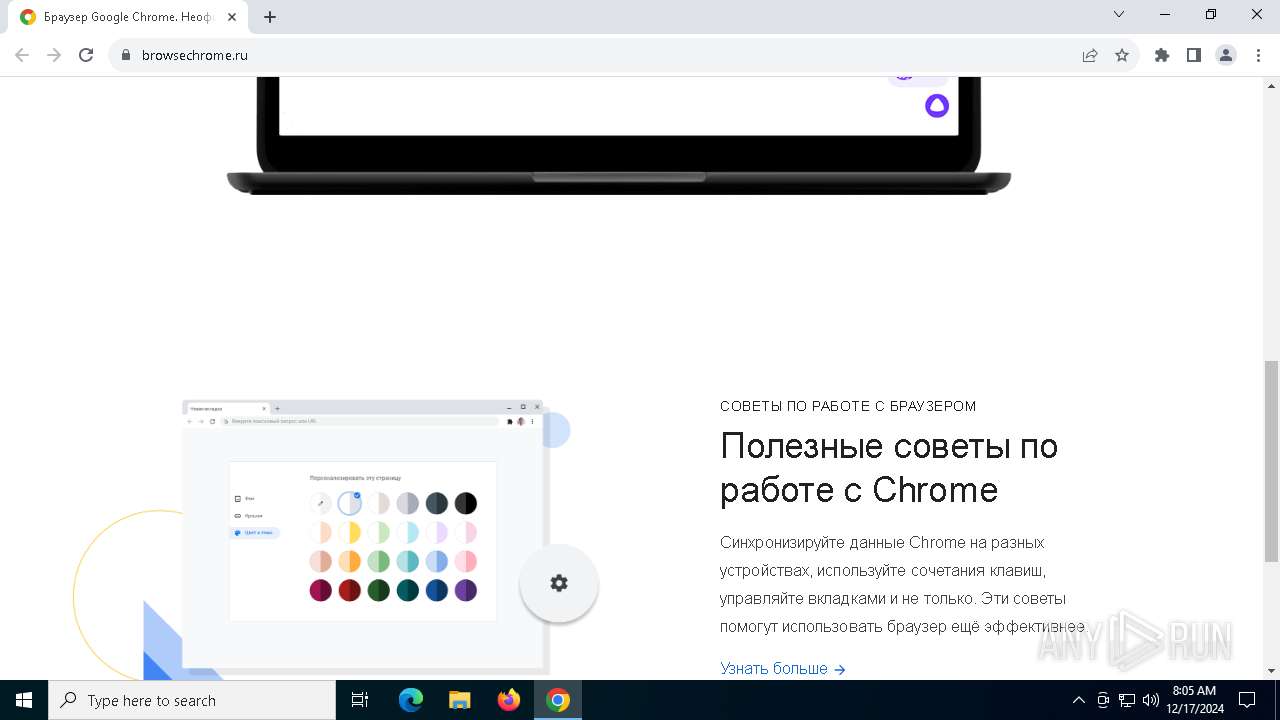Open Chrome's three-dot menu
The height and width of the screenshot is (720, 1280).
pyautogui.click(x=1258, y=55)
